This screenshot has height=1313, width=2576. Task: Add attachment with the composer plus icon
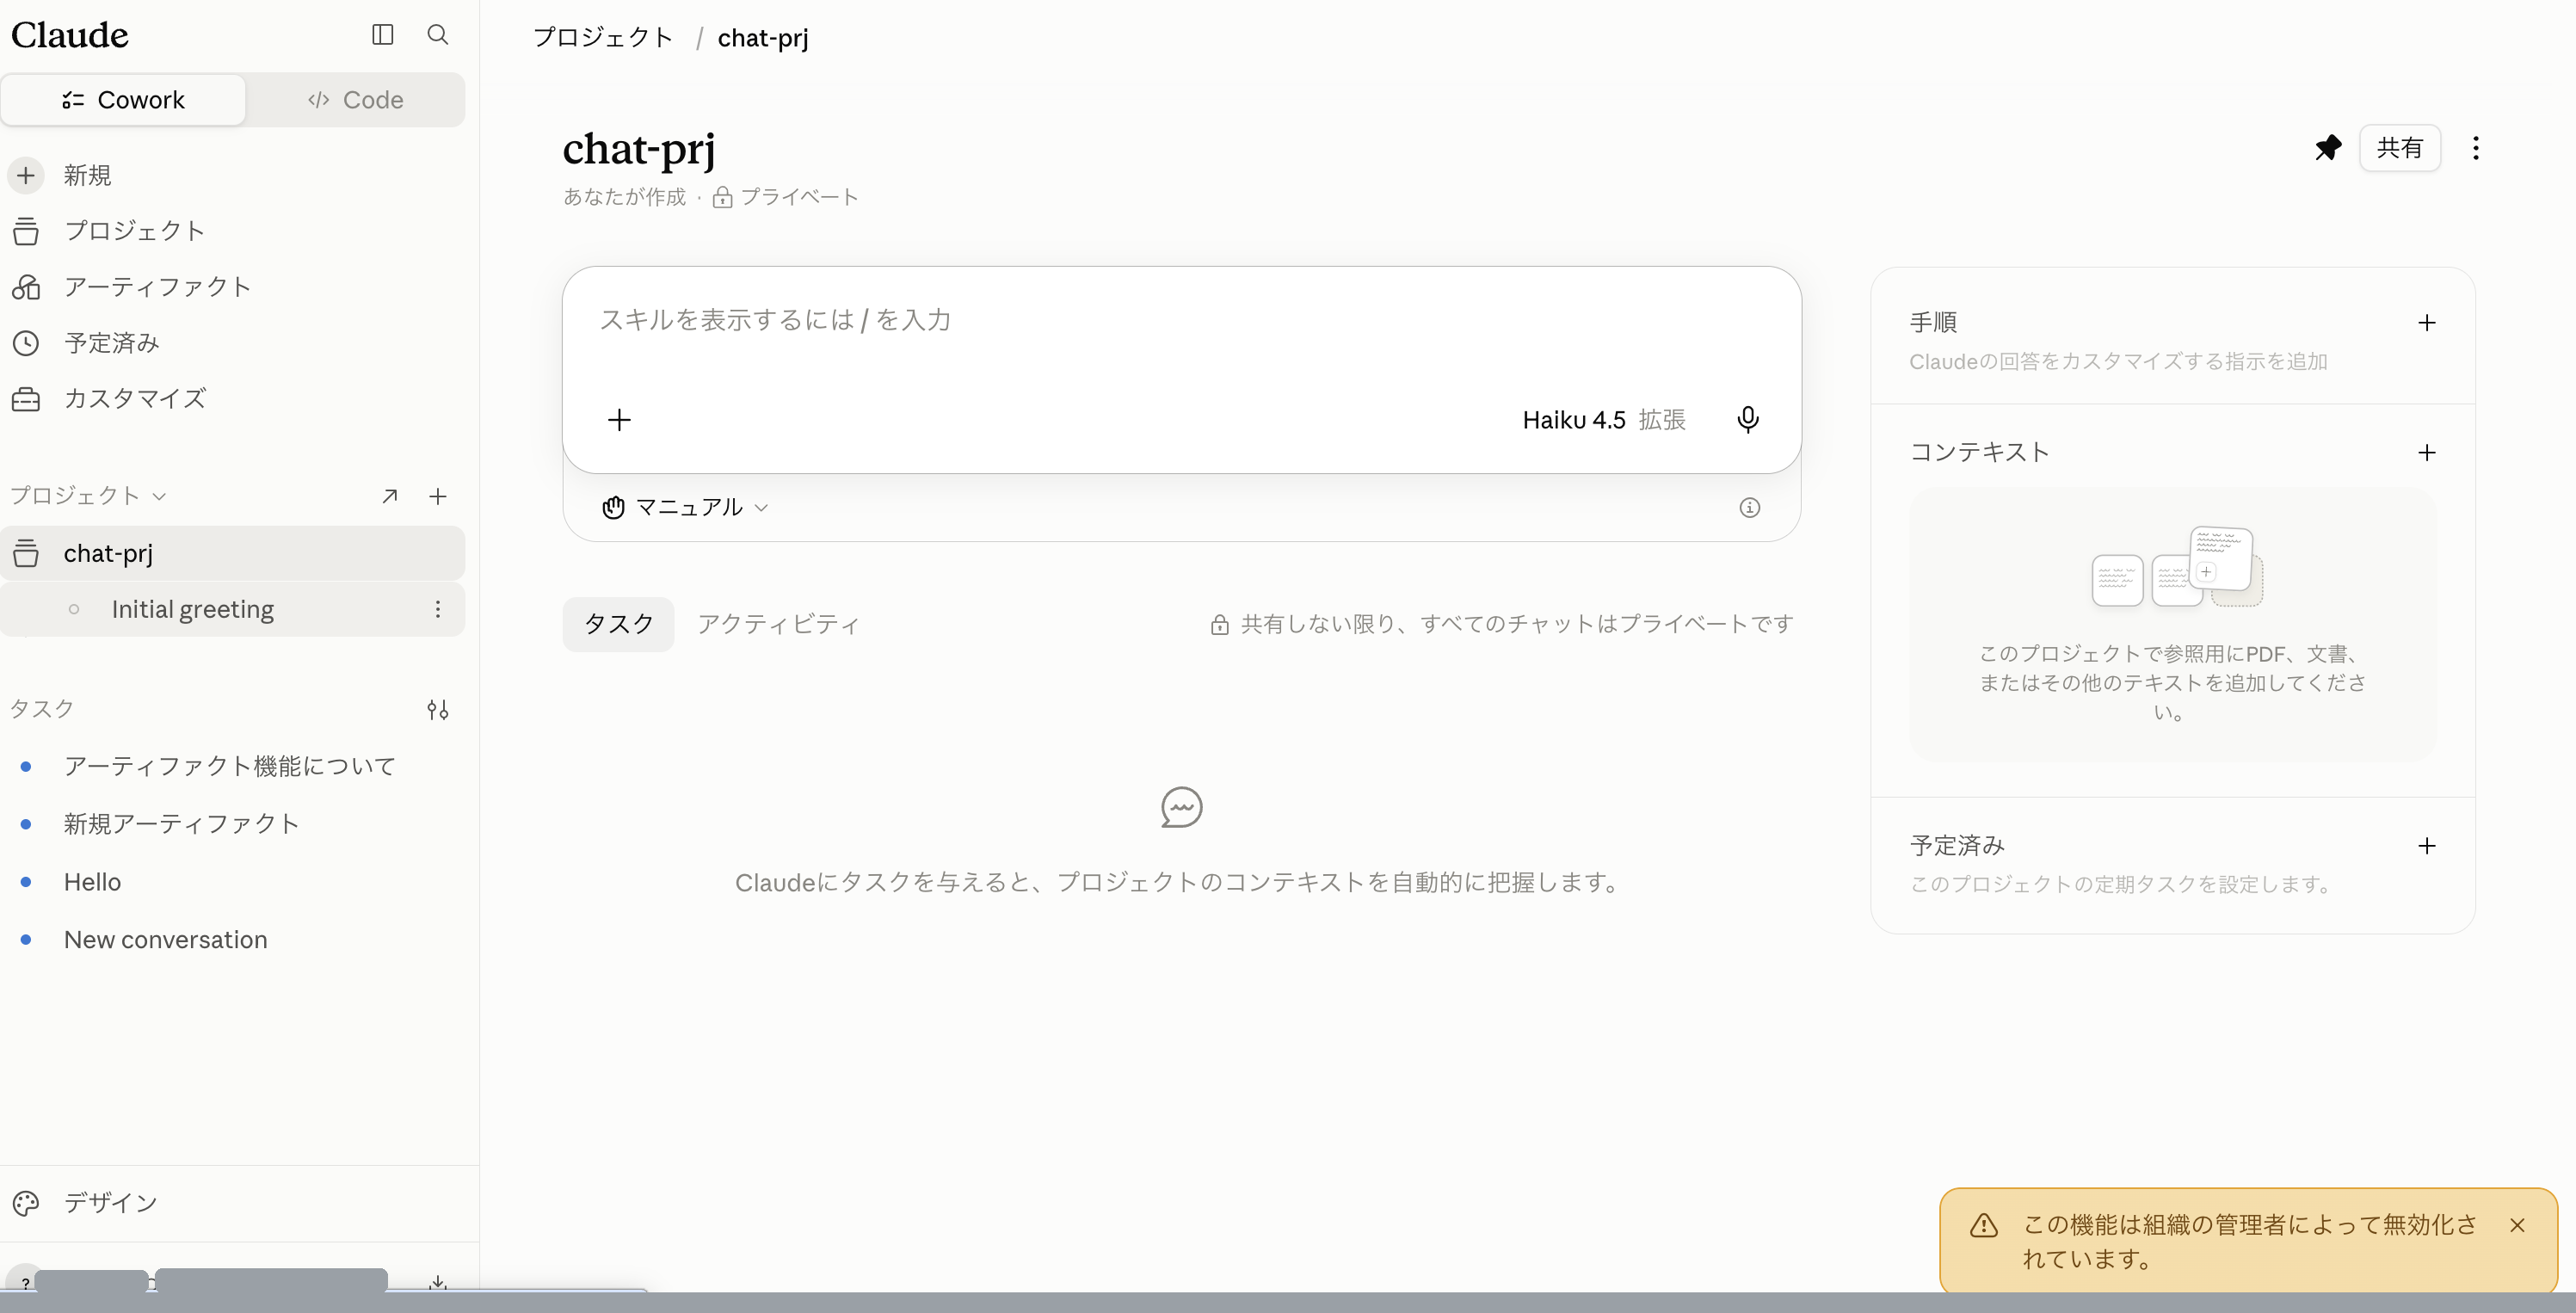[619, 420]
